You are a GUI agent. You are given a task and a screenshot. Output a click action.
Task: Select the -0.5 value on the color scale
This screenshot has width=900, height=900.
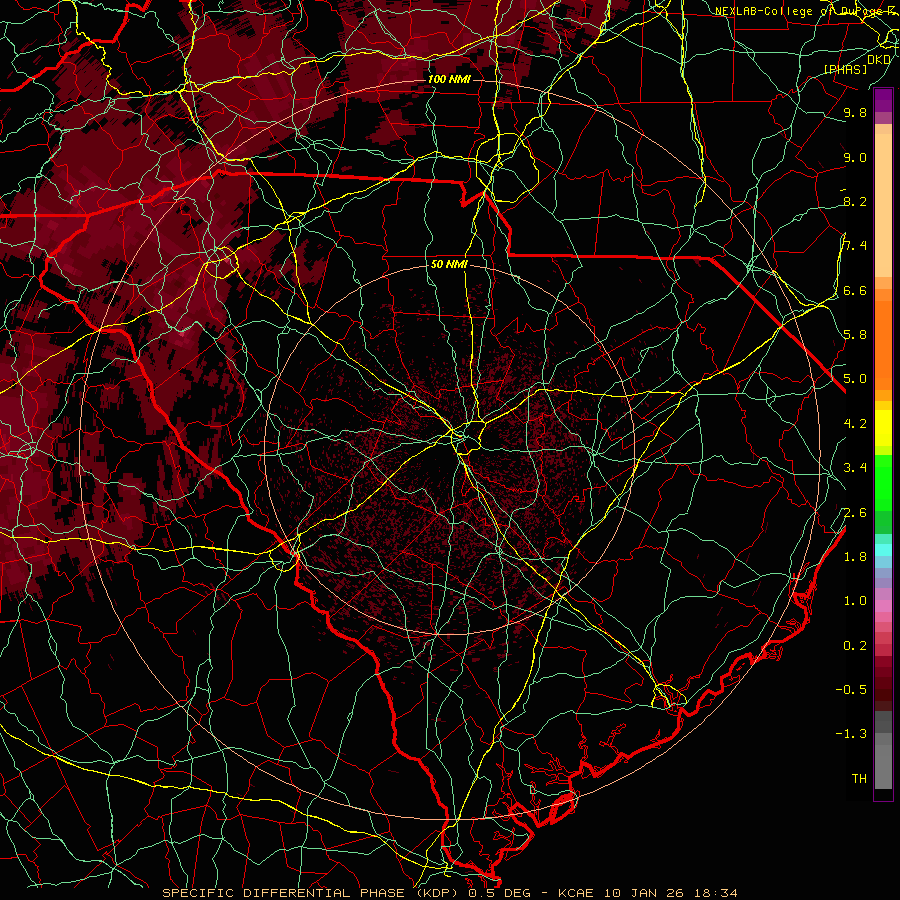851,689
